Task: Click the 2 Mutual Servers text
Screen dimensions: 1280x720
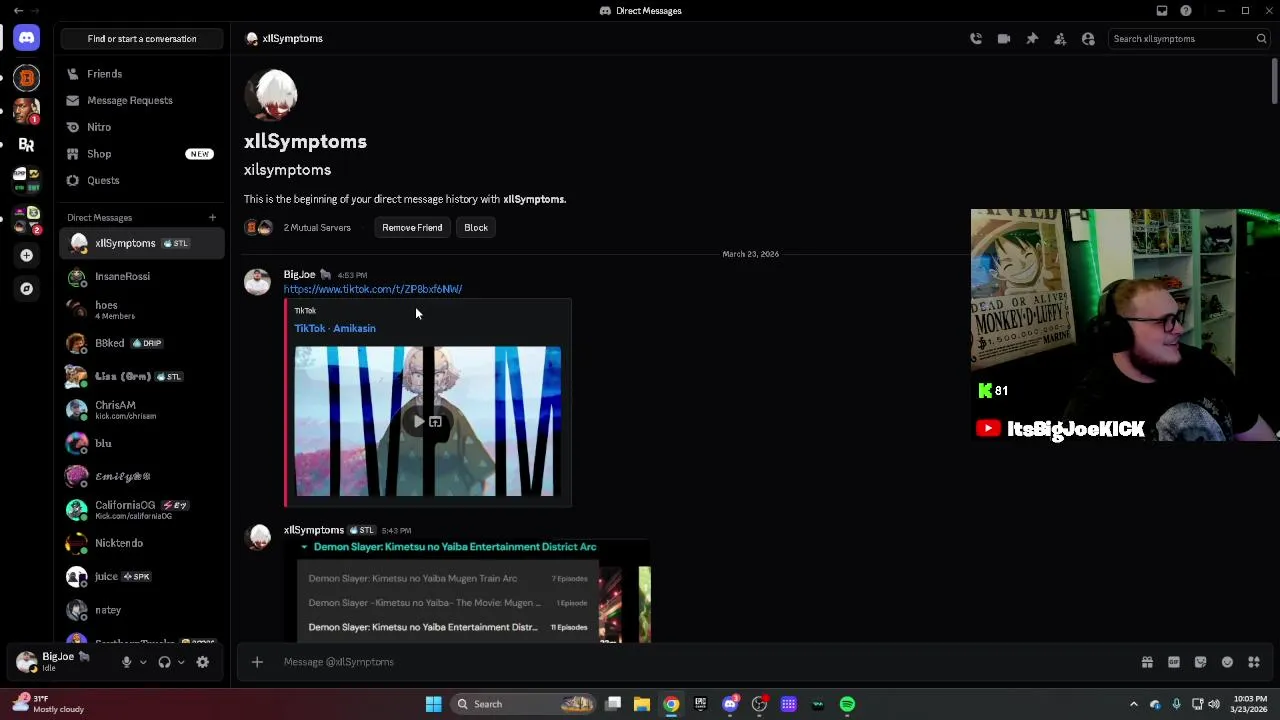Action: 317,227
